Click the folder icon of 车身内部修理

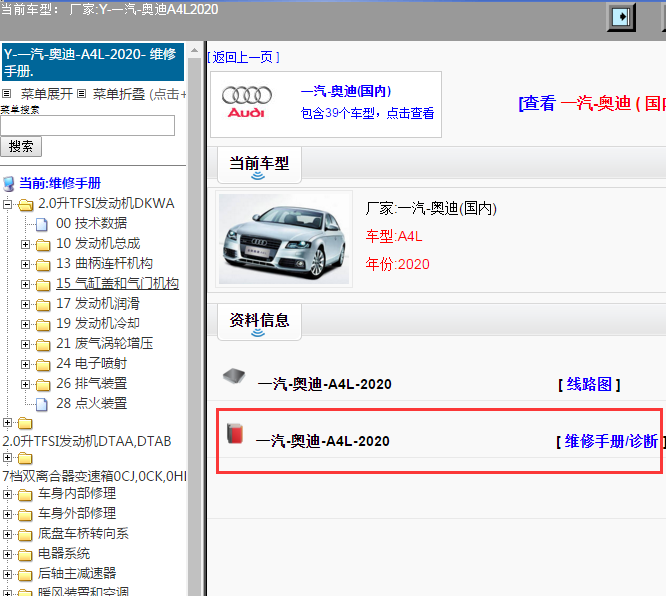coord(25,495)
